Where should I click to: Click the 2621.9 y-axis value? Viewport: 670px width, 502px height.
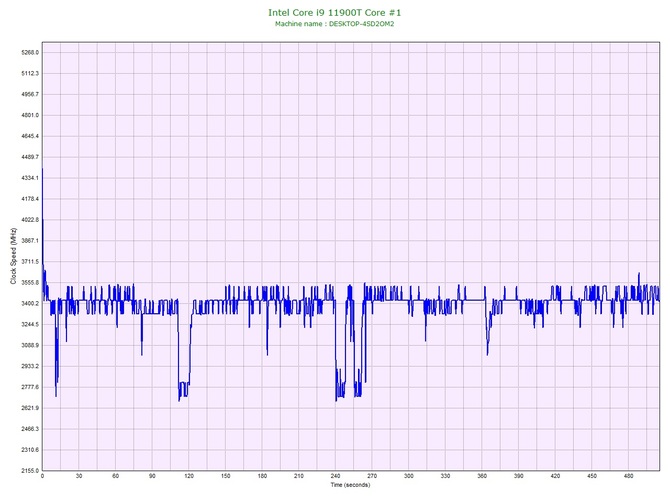coord(30,408)
